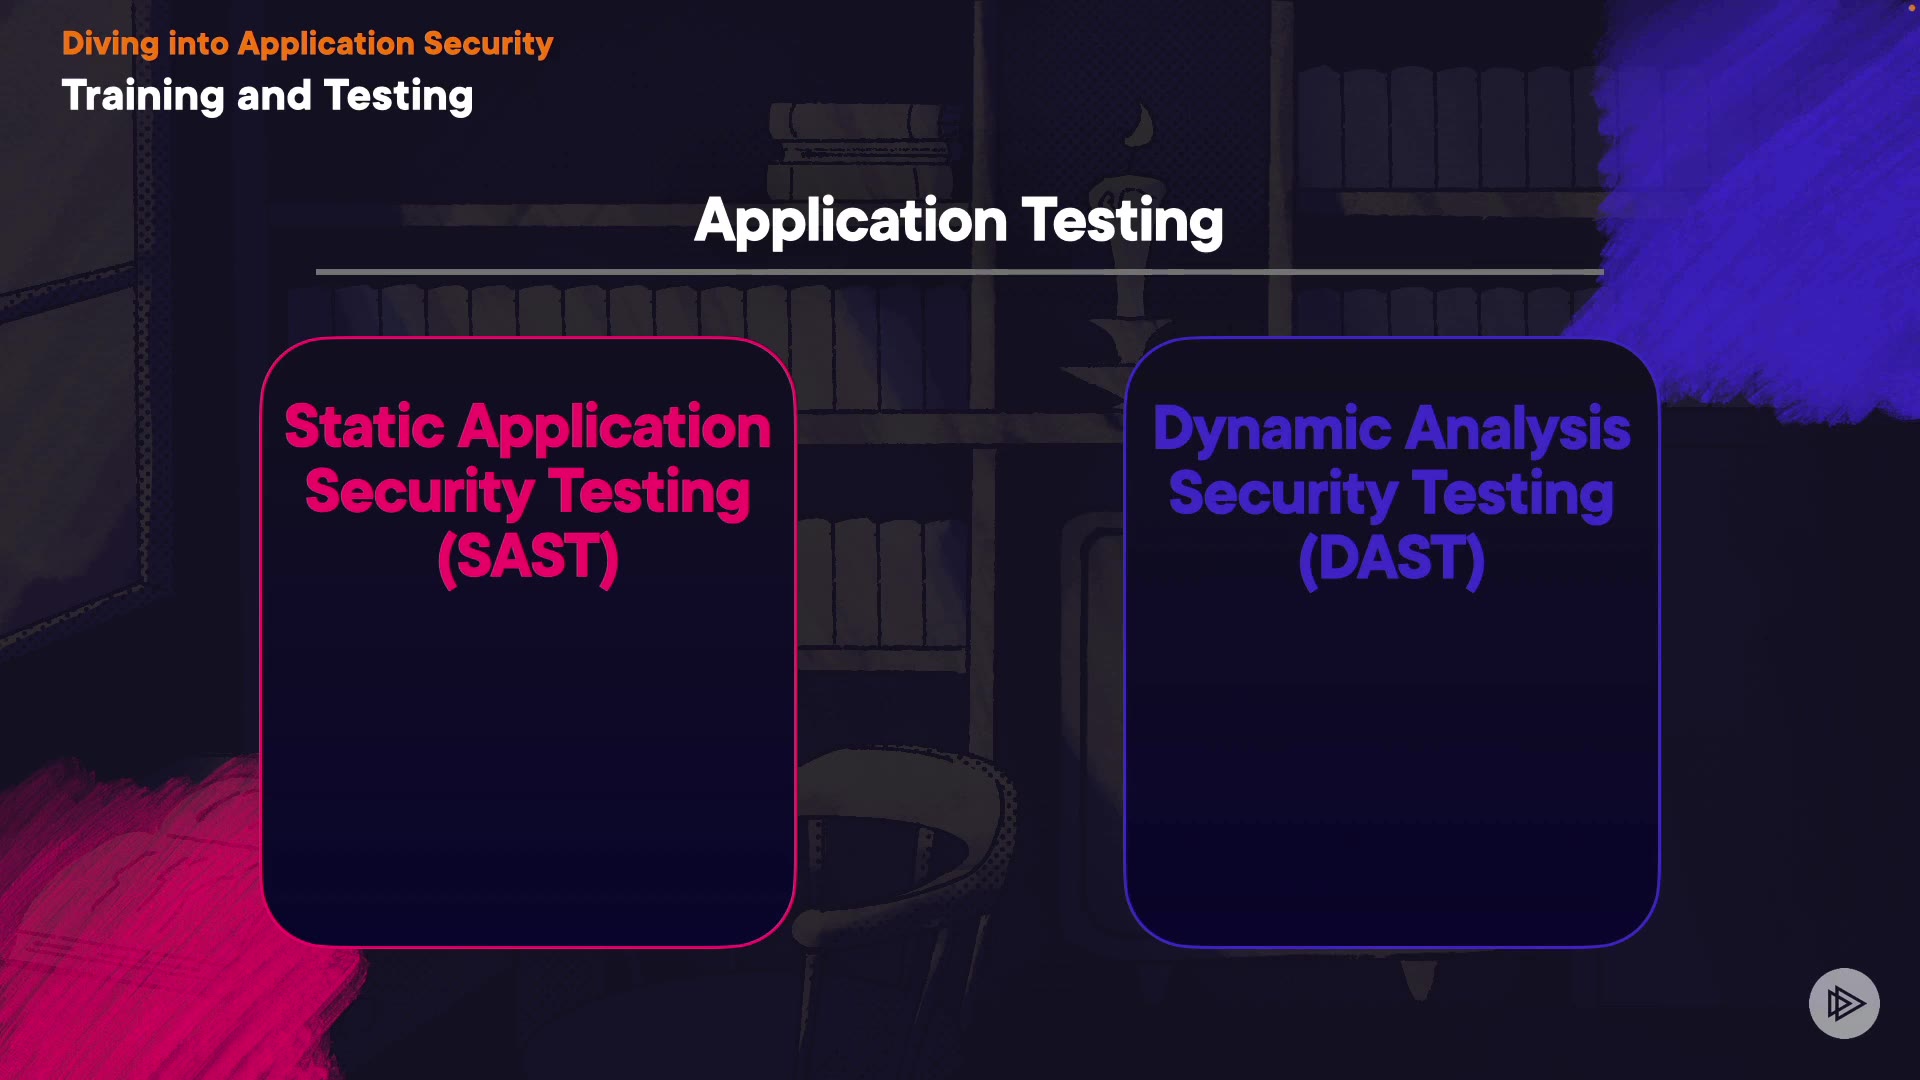The width and height of the screenshot is (1920, 1080).
Task: Click the window frame illustration
Action: pyautogui.click(x=70, y=400)
